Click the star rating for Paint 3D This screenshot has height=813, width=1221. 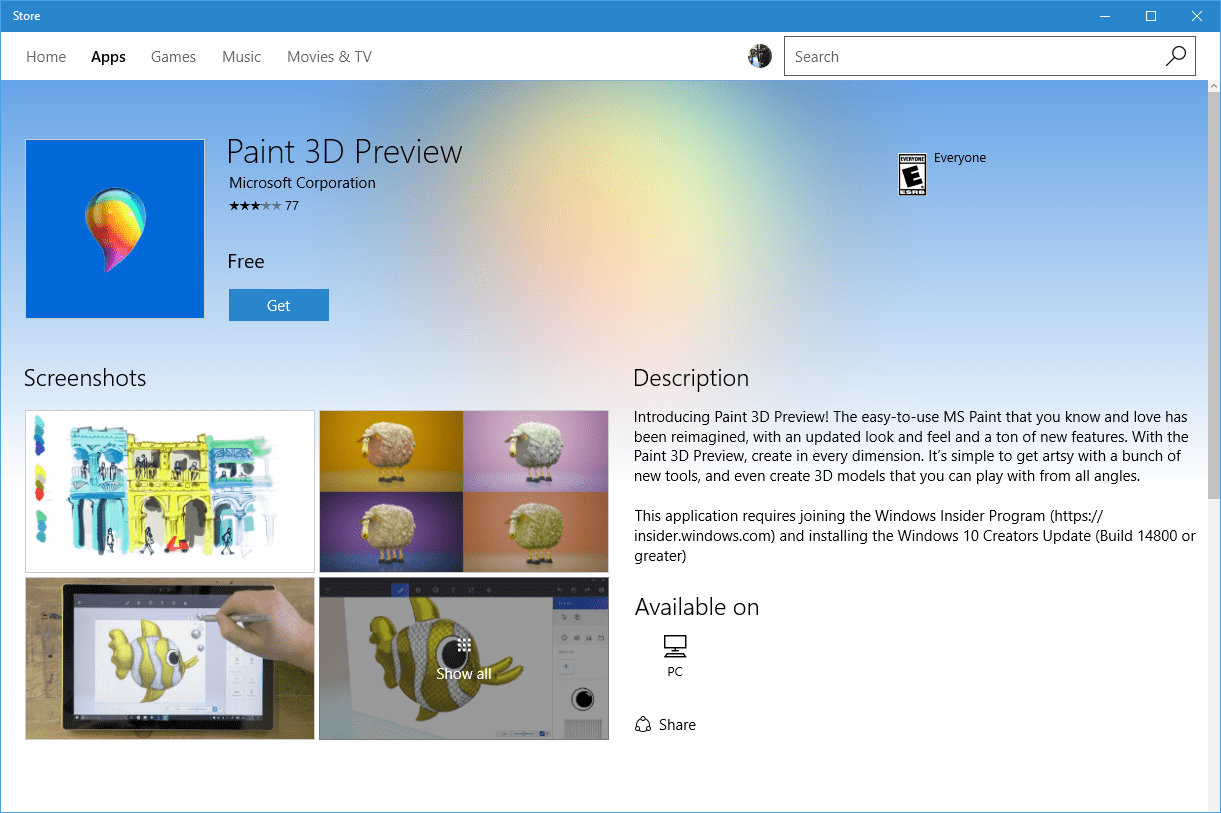(x=254, y=205)
